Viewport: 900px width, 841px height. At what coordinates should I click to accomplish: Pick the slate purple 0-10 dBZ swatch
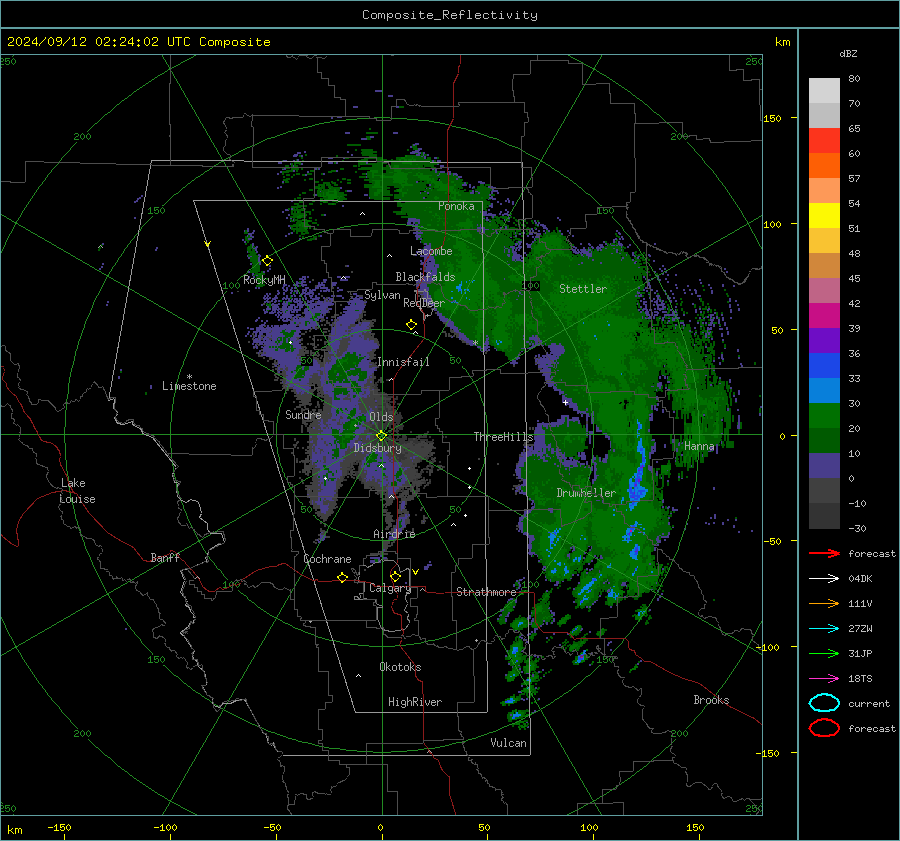[824, 466]
